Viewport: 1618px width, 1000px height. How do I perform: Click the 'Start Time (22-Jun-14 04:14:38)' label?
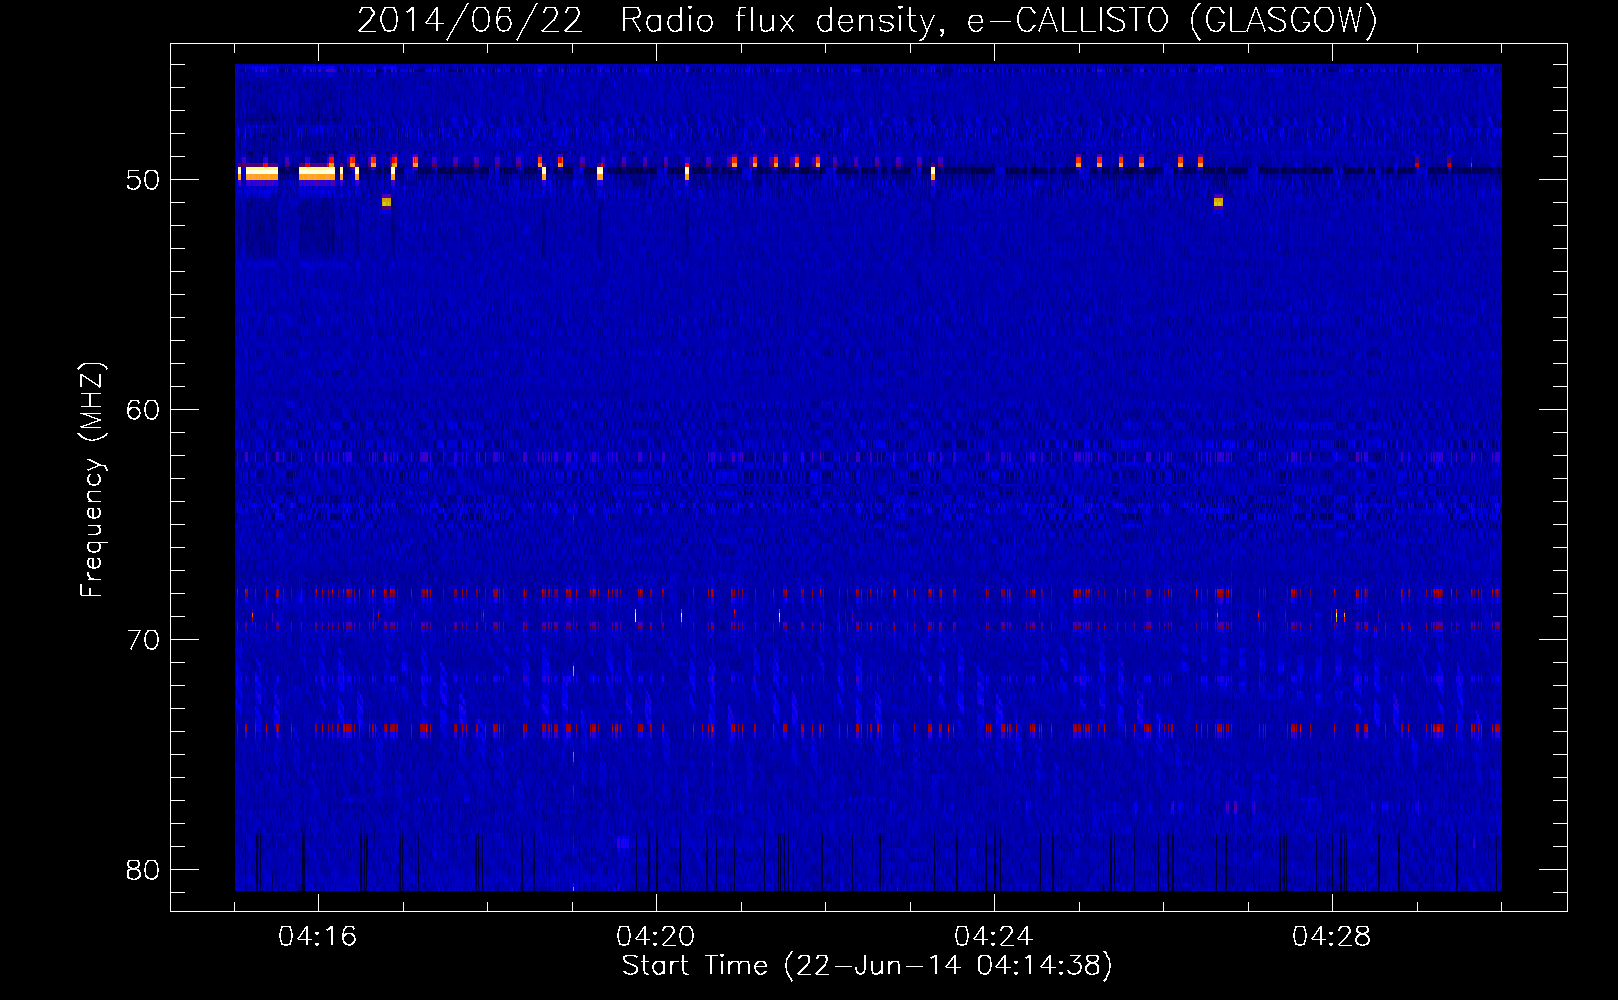click(867, 966)
